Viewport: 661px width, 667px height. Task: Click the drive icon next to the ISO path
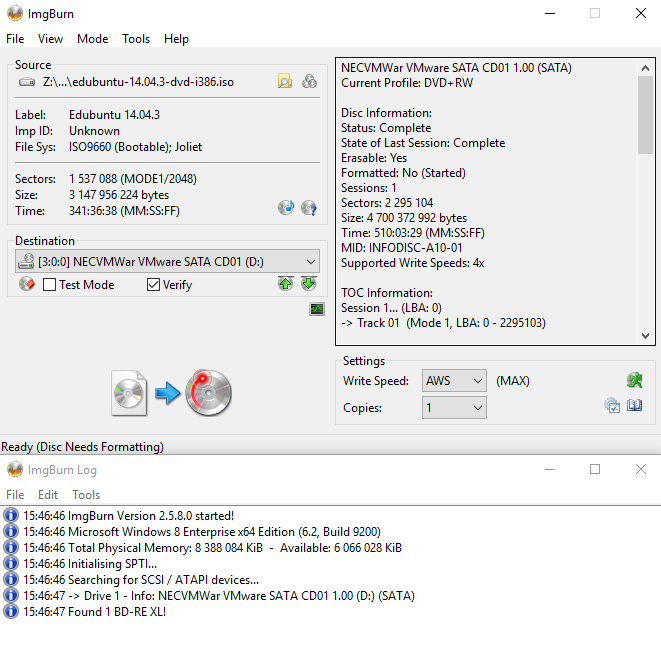[x=27, y=82]
